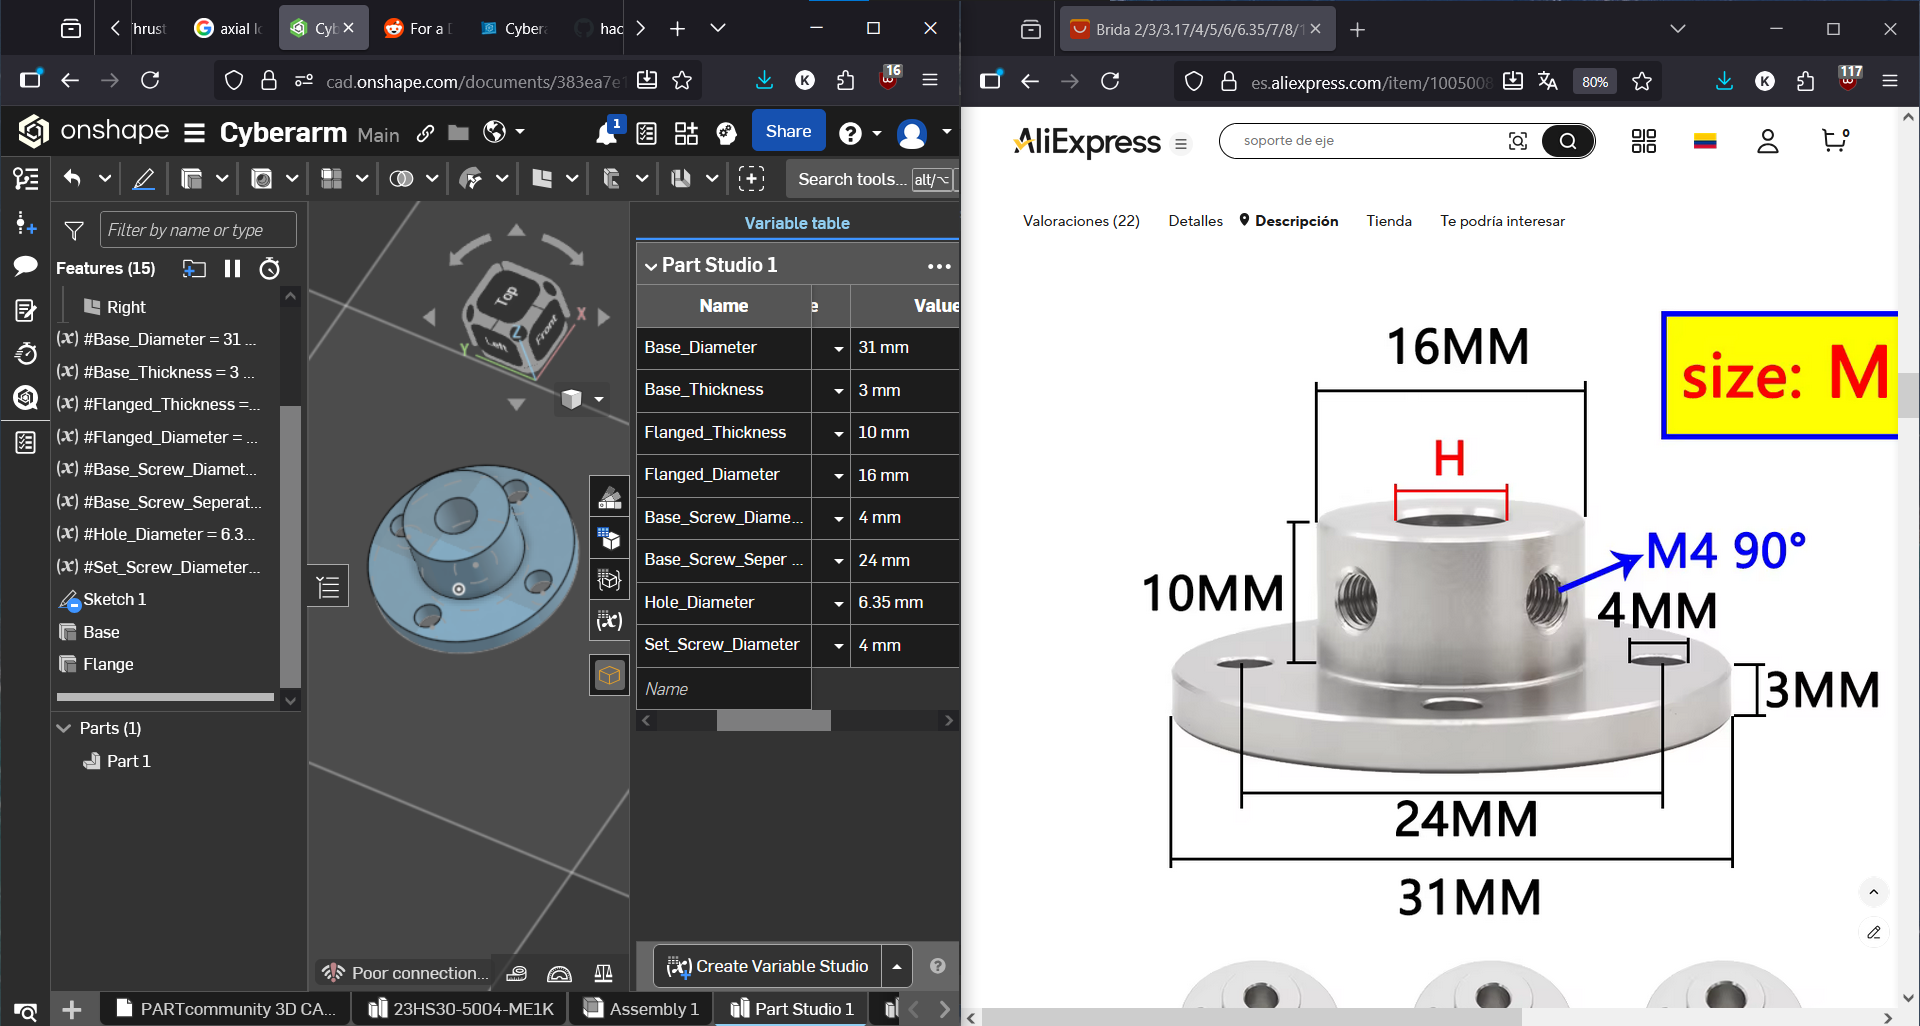Click the Create Variable Studio button
1920x1026 pixels.
[x=768, y=966]
